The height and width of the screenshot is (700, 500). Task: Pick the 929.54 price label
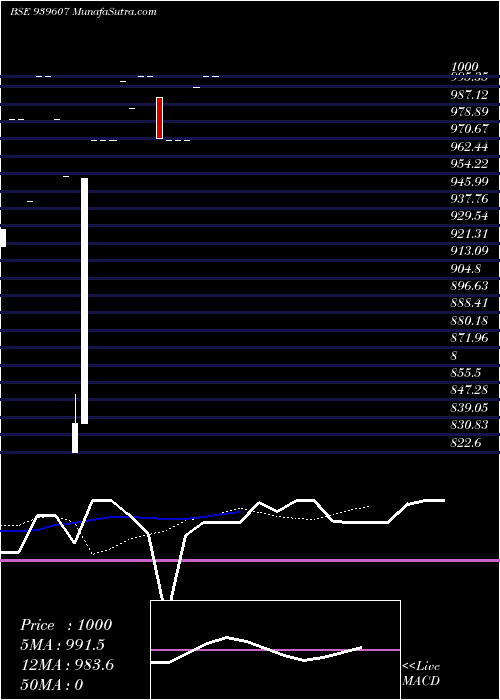tap(469, 217)
